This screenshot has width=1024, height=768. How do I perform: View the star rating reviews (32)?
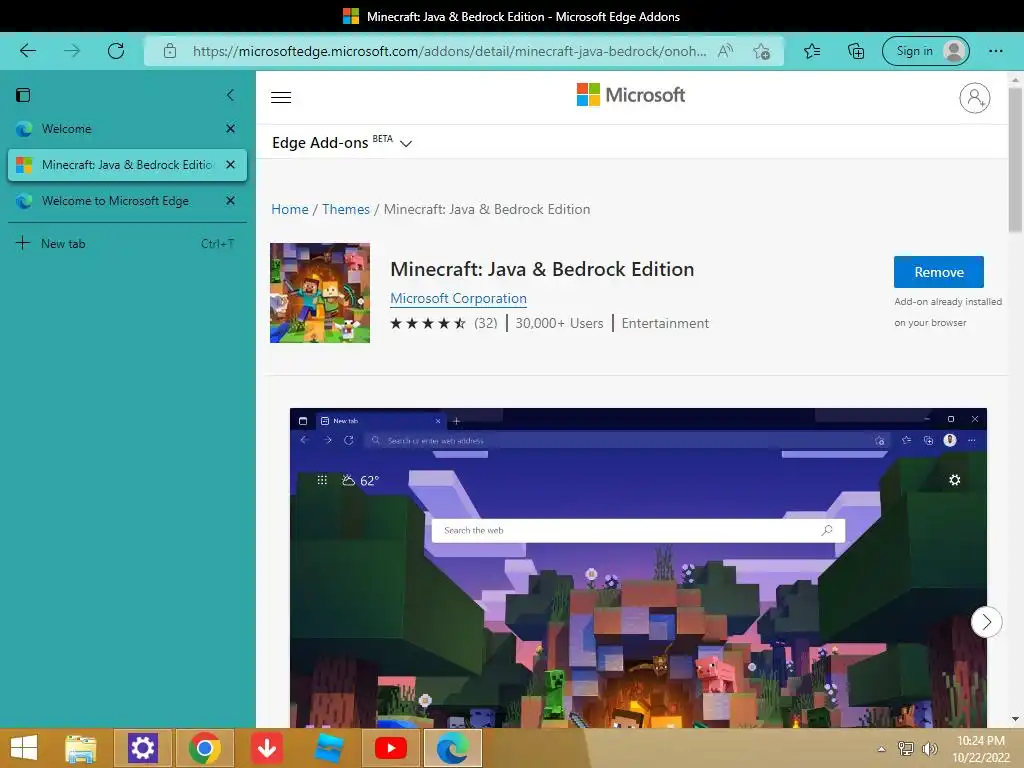(444, 323)
